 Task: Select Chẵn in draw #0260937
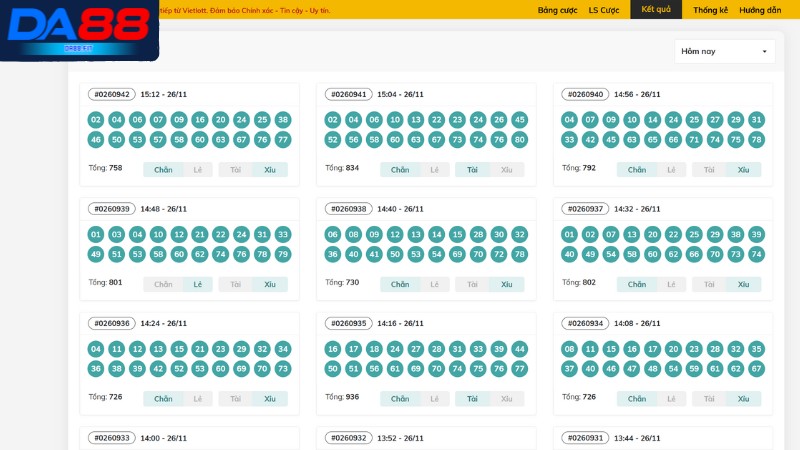[x=637, y=284]
